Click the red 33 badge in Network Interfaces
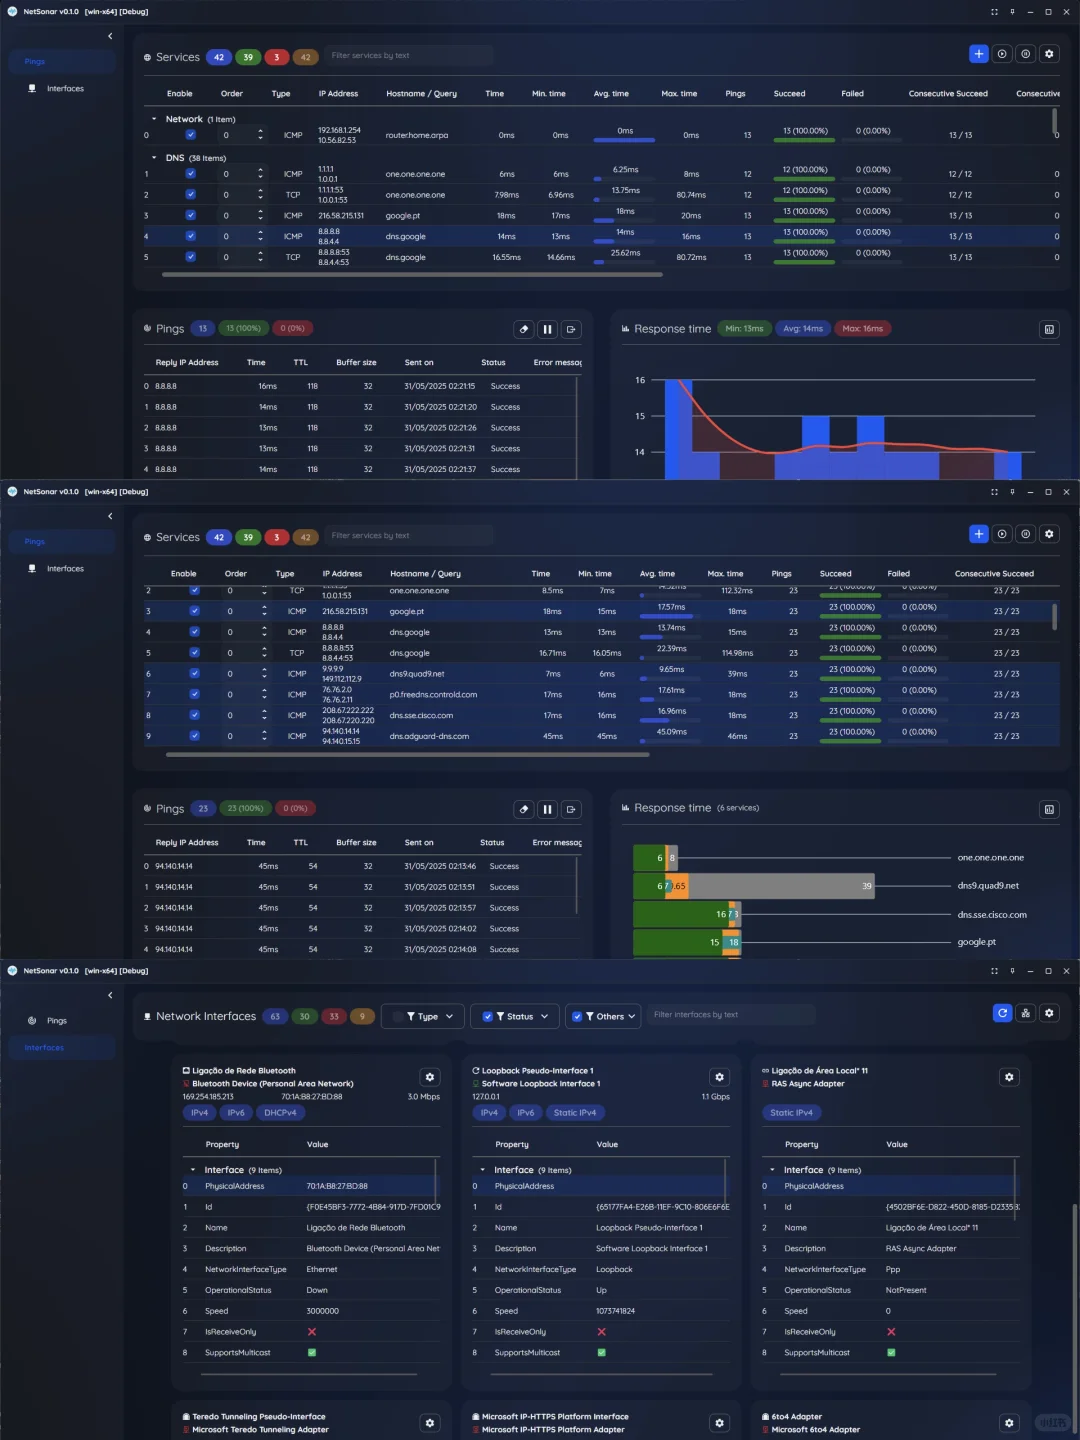This screenshot has height=1440, width=1080. click(334, 1016)
